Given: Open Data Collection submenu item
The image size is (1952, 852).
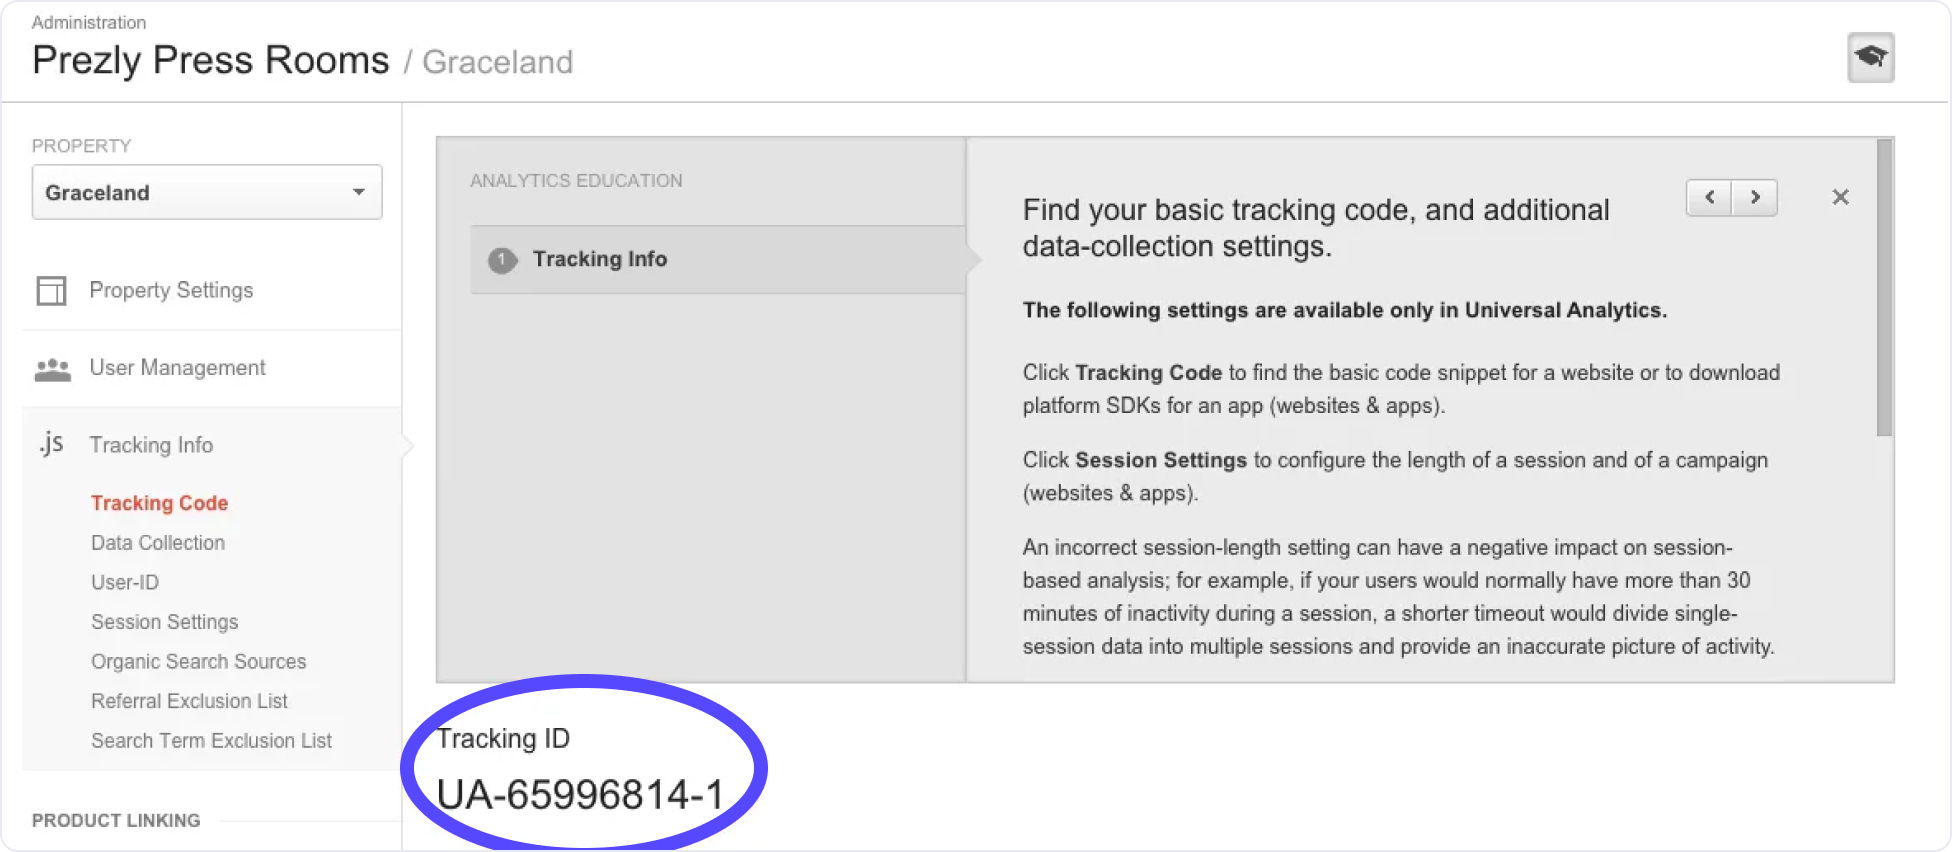Looking at the screenshot, I should click(x=158, y=543).
